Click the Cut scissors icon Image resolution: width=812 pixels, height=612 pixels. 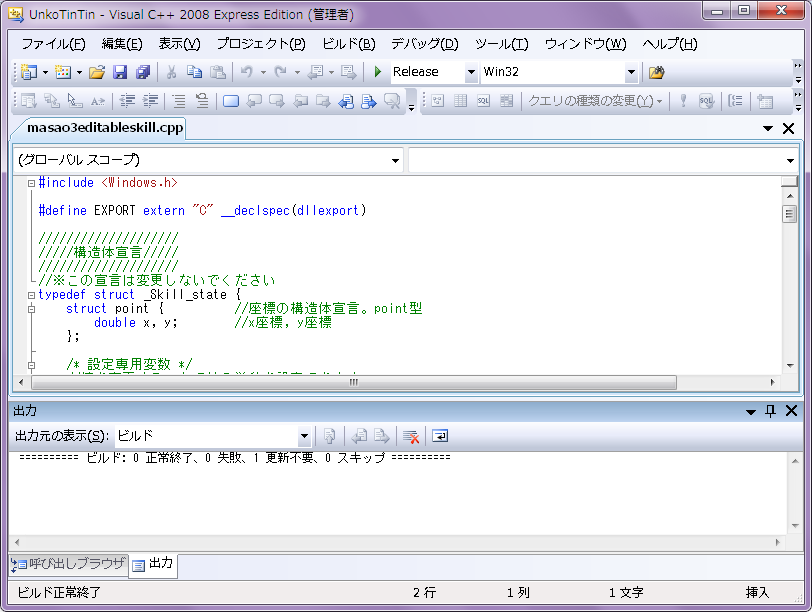coord(171,72)
